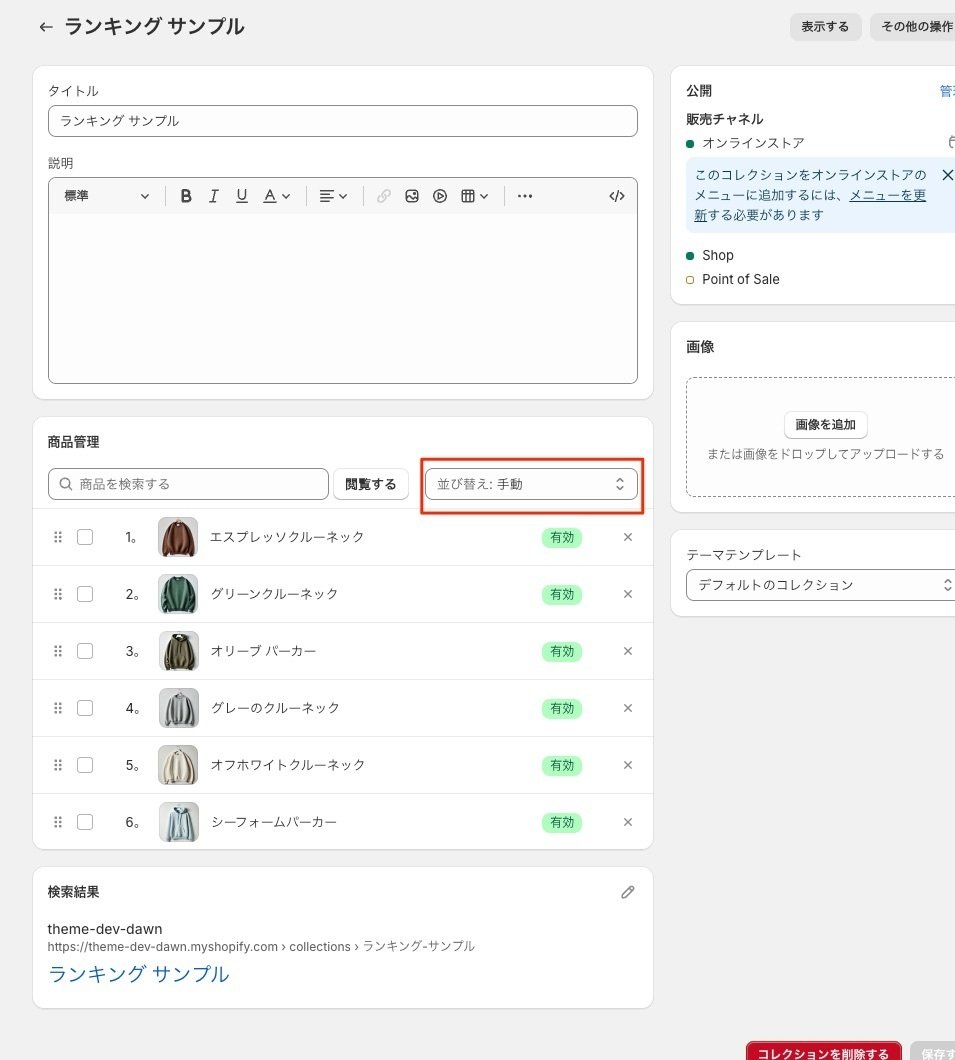
Task: Open the ランキング サンプル collection preview link
Action: click(137, 973)
